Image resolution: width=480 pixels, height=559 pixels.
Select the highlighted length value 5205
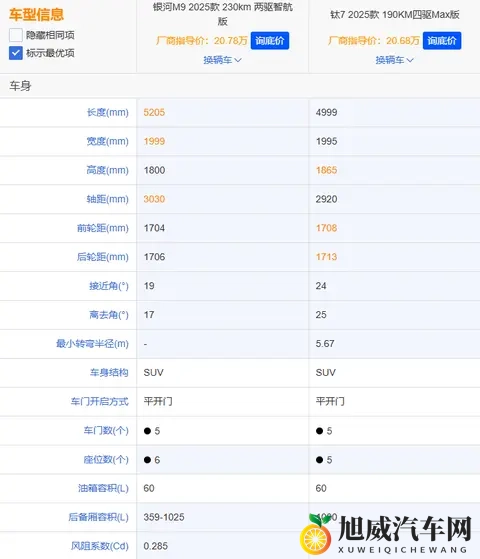[x=154, y=113]
